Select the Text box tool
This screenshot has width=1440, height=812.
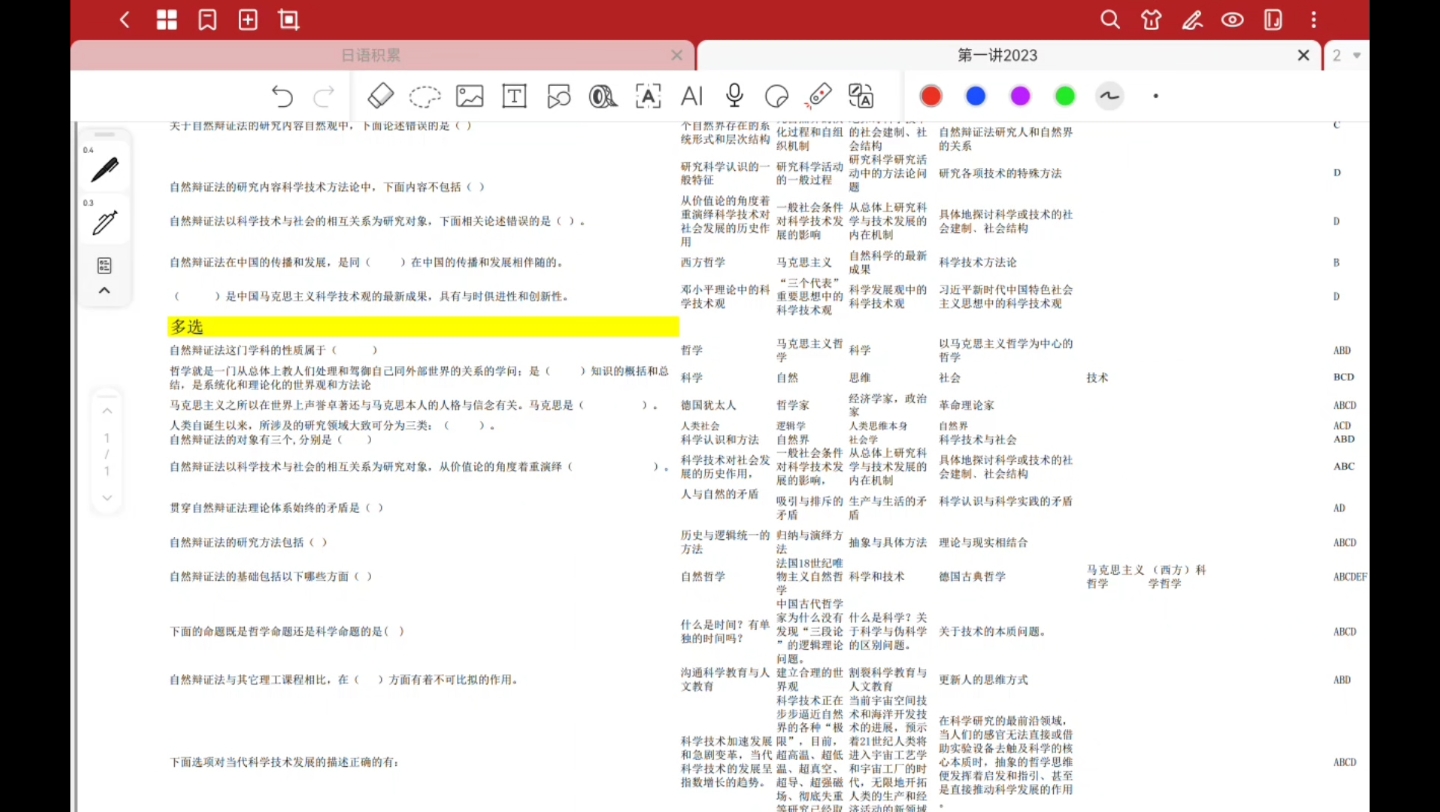click(514, 96)
